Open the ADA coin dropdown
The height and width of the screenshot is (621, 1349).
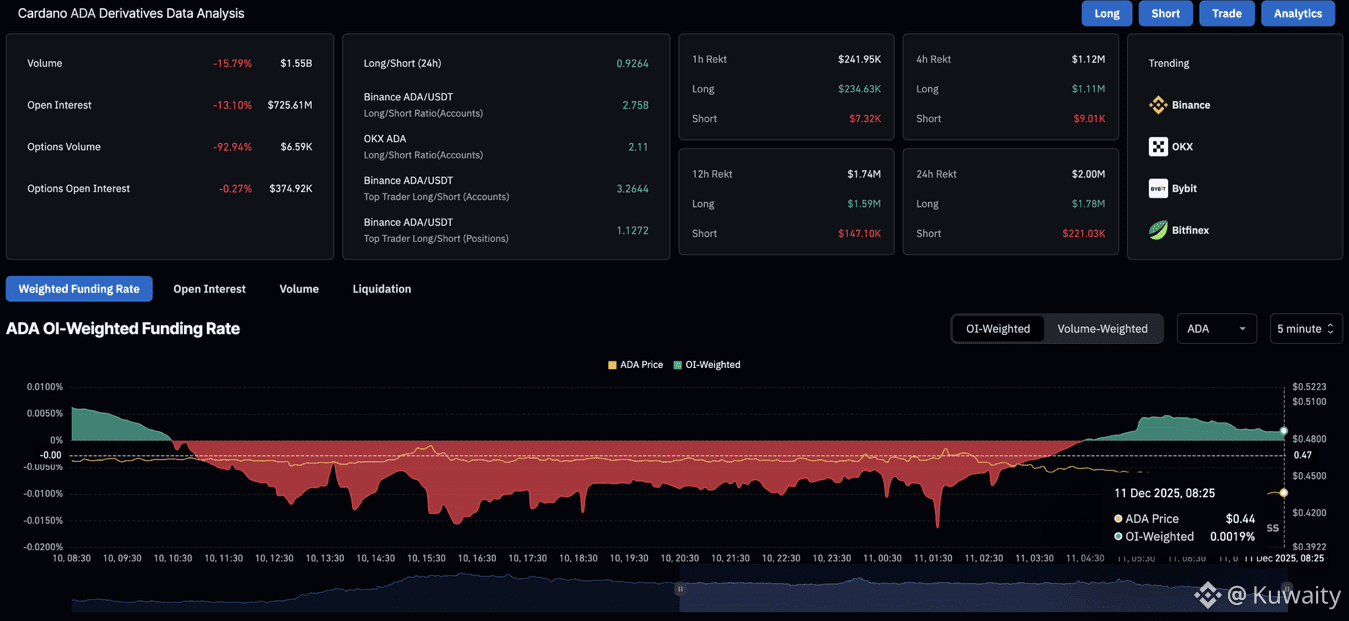[x=1216, y=329]
